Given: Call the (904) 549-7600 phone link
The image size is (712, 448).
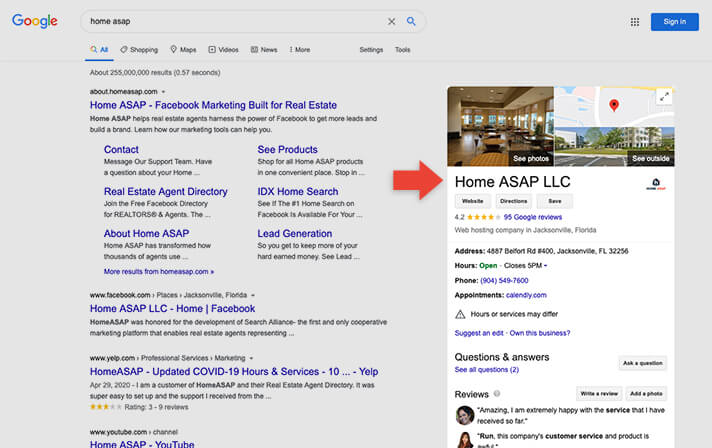Looking at the screenshot, I should [504, 281].
